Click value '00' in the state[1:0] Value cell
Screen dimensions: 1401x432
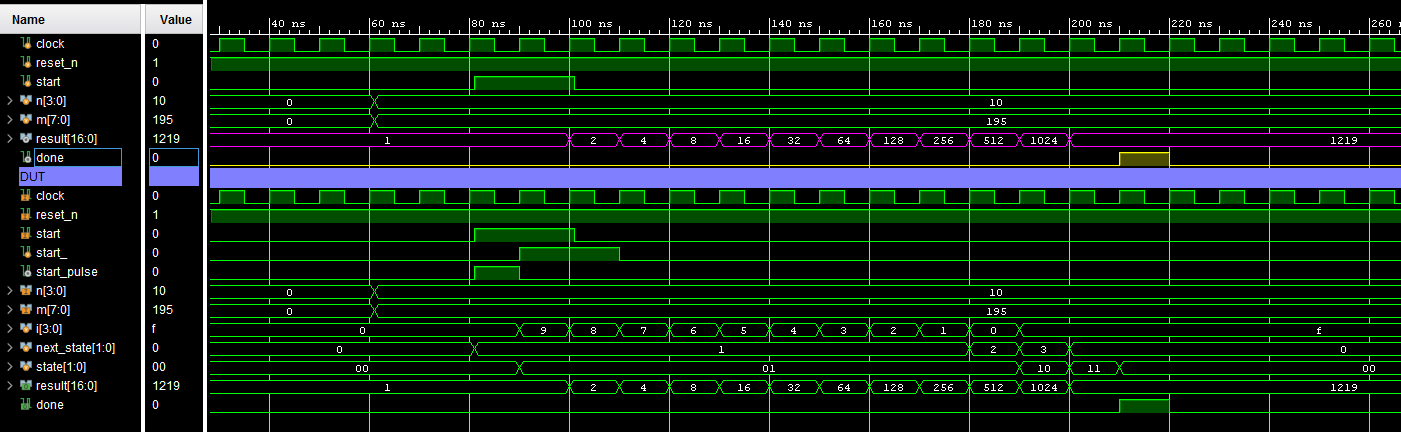(158, 367)
